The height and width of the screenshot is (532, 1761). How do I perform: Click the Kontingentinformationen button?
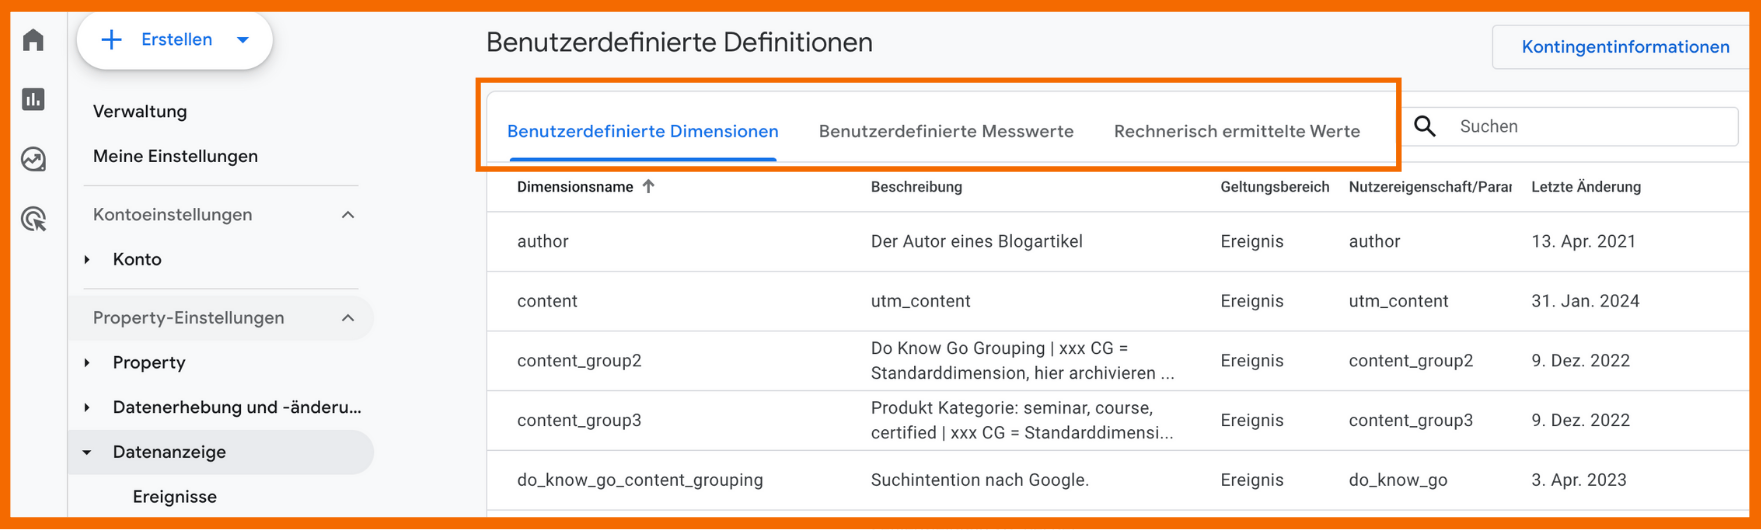1625,47
